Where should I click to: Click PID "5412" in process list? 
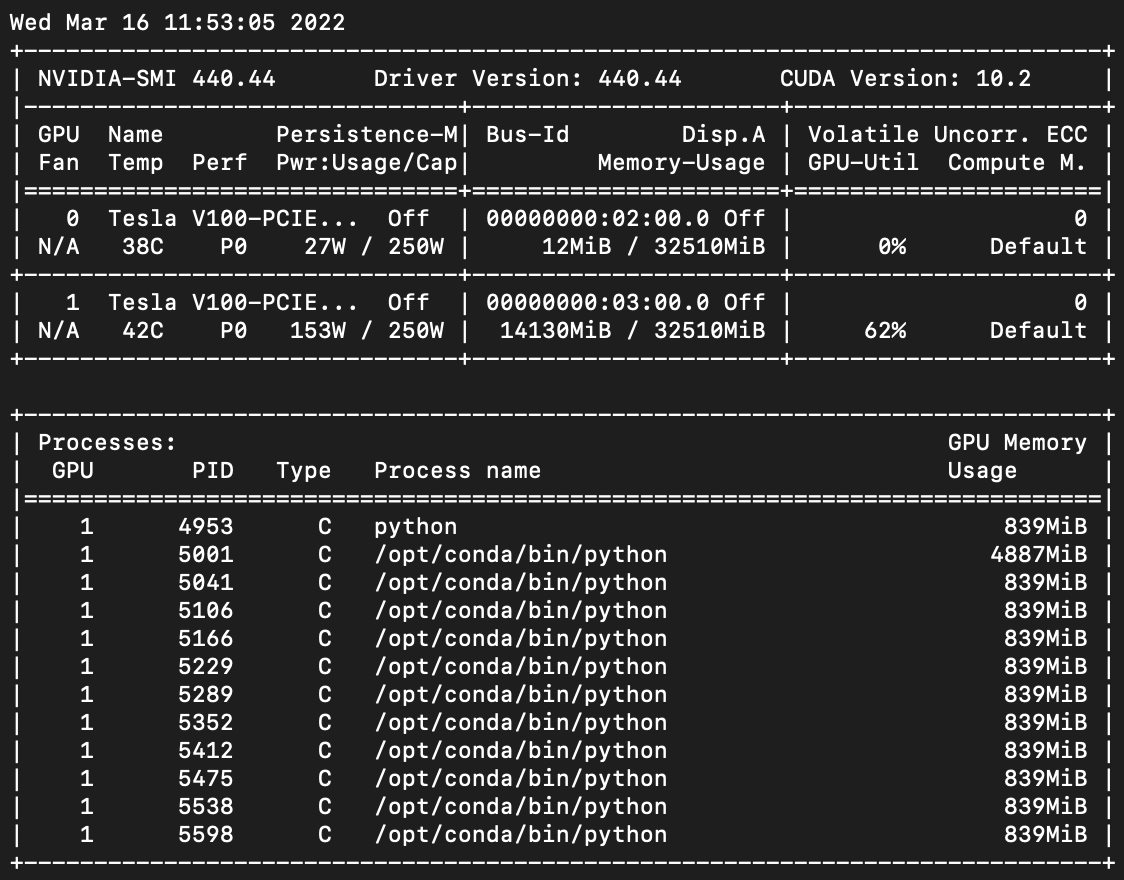pyautogui.click(x=206, y=750)
